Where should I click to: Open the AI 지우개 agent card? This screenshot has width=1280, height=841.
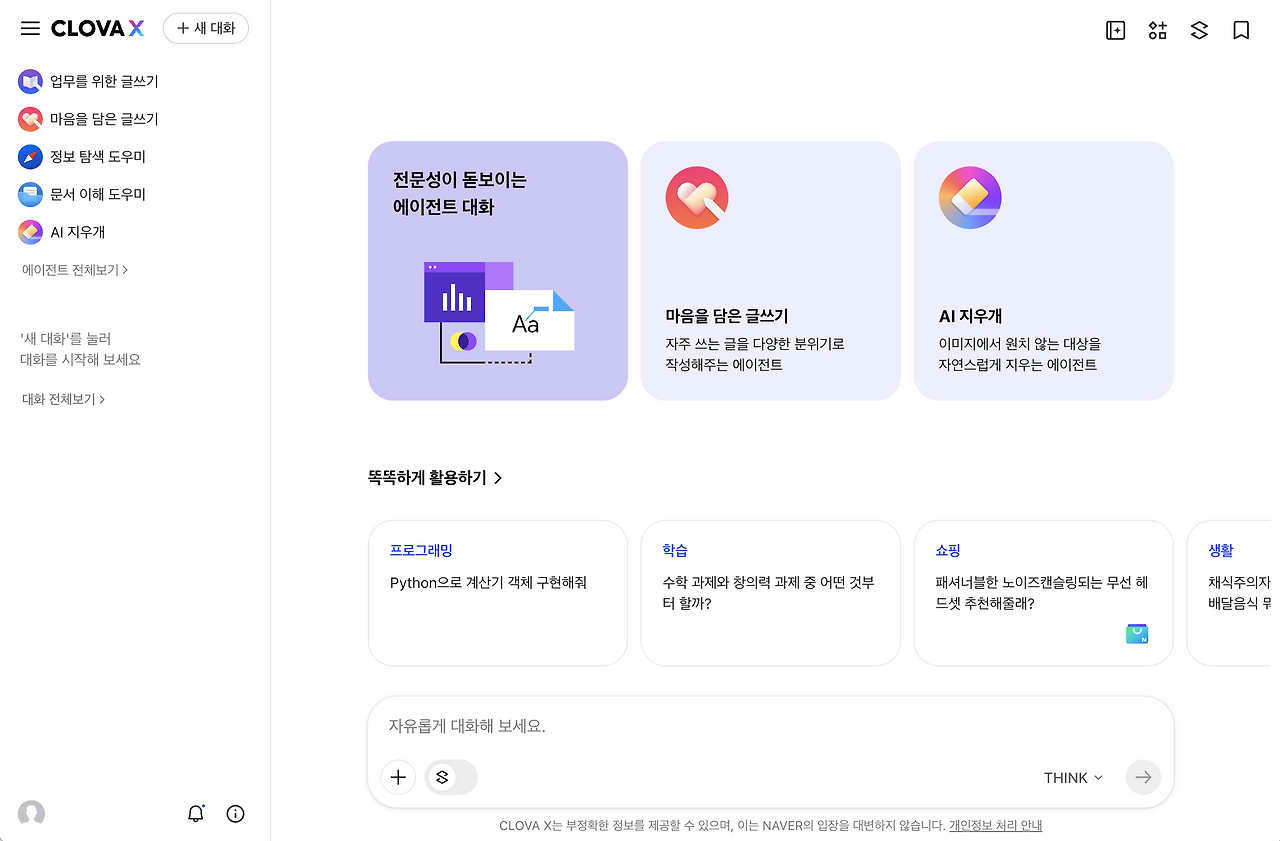tap(1043, 271)
